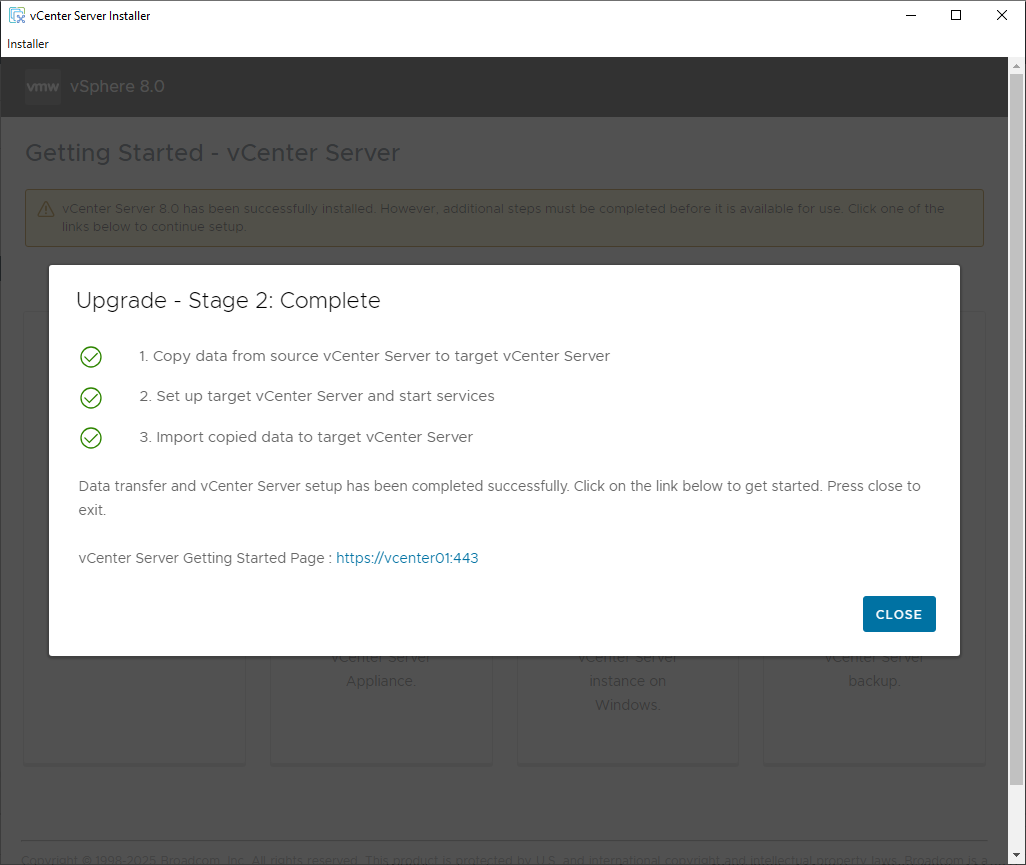Minimize the installer window
This screenshot has width=1026, height=865.
[x=910, y=15]
